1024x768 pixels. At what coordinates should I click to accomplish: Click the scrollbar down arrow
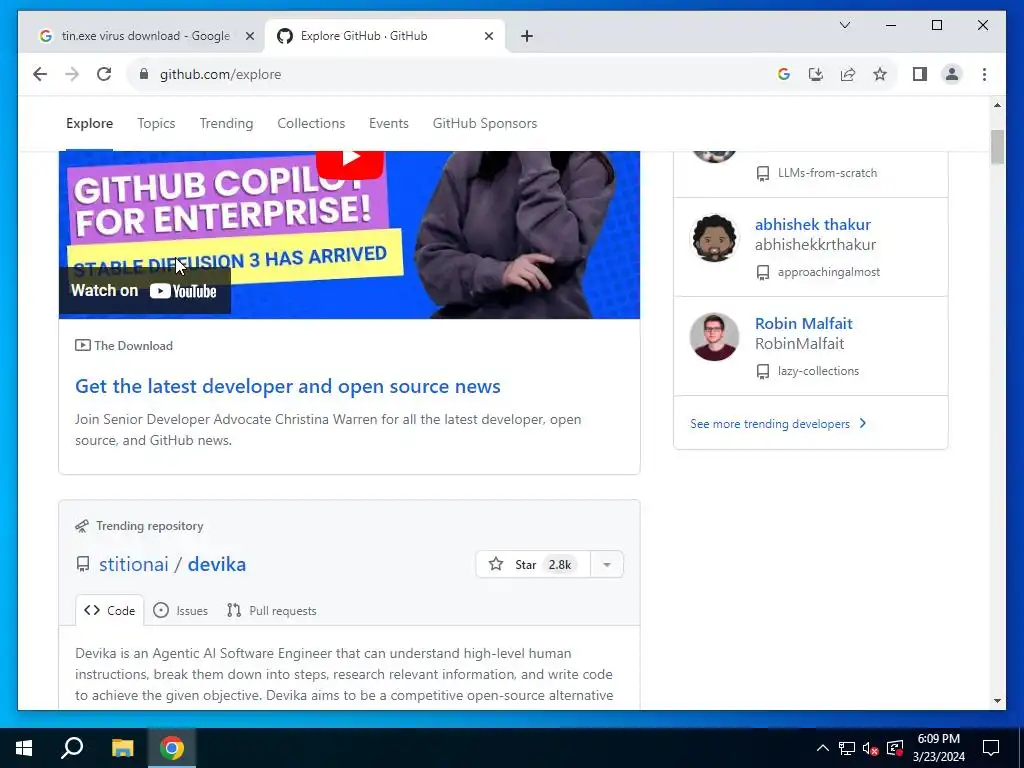pos(997,701)
